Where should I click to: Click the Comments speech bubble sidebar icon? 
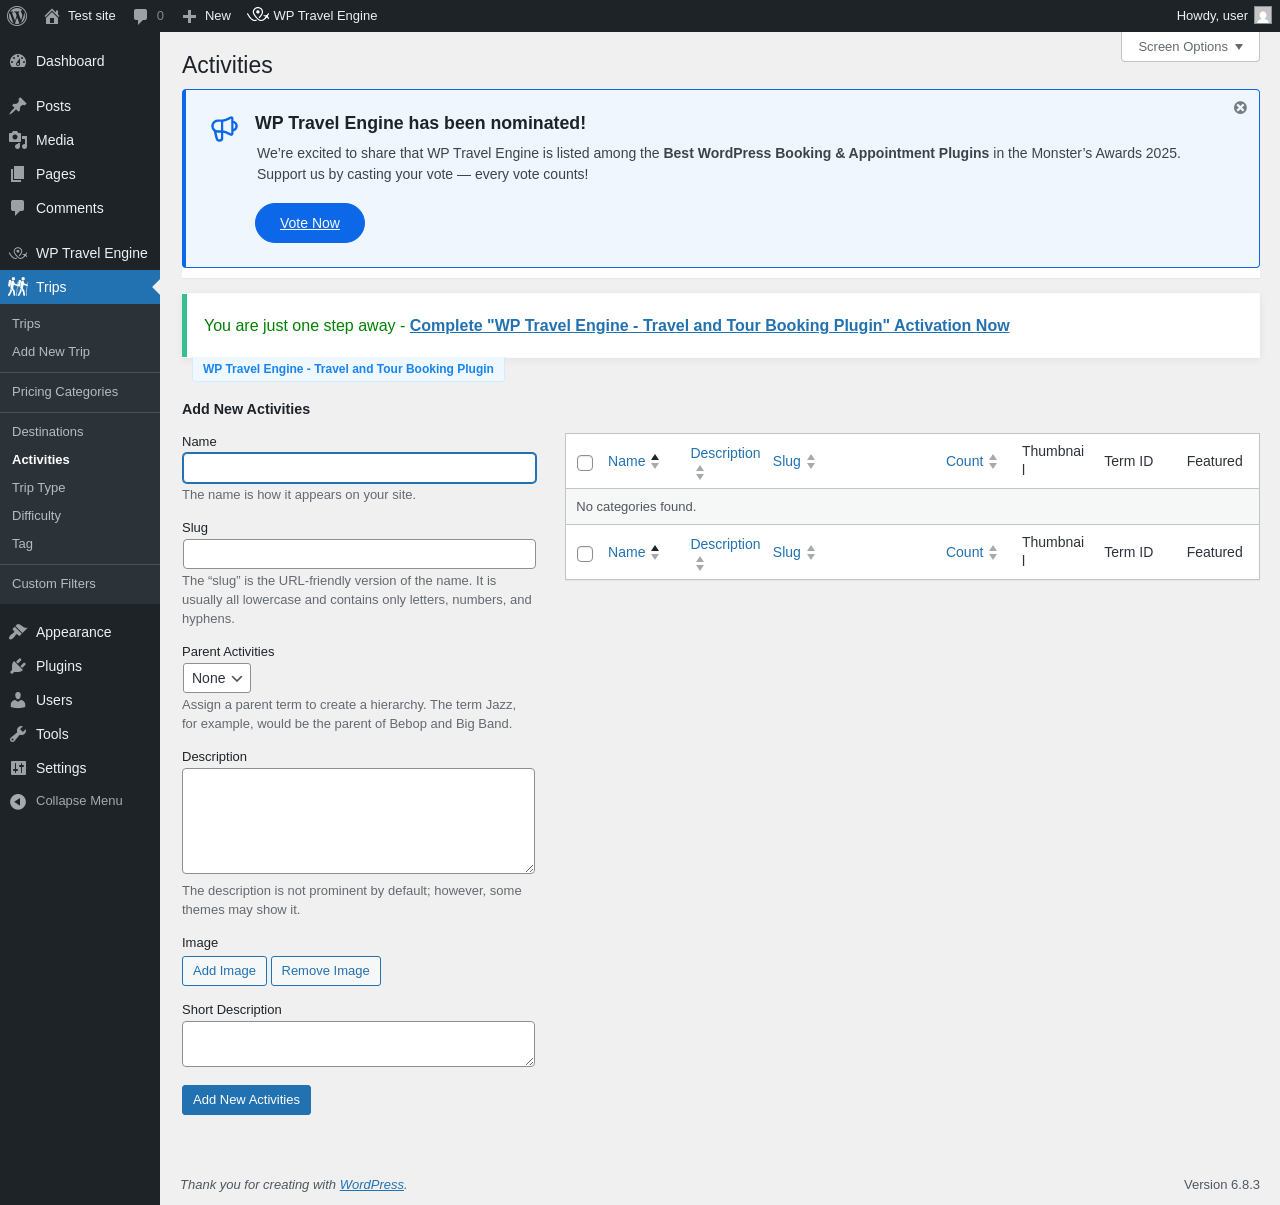(x=18, y=208)
